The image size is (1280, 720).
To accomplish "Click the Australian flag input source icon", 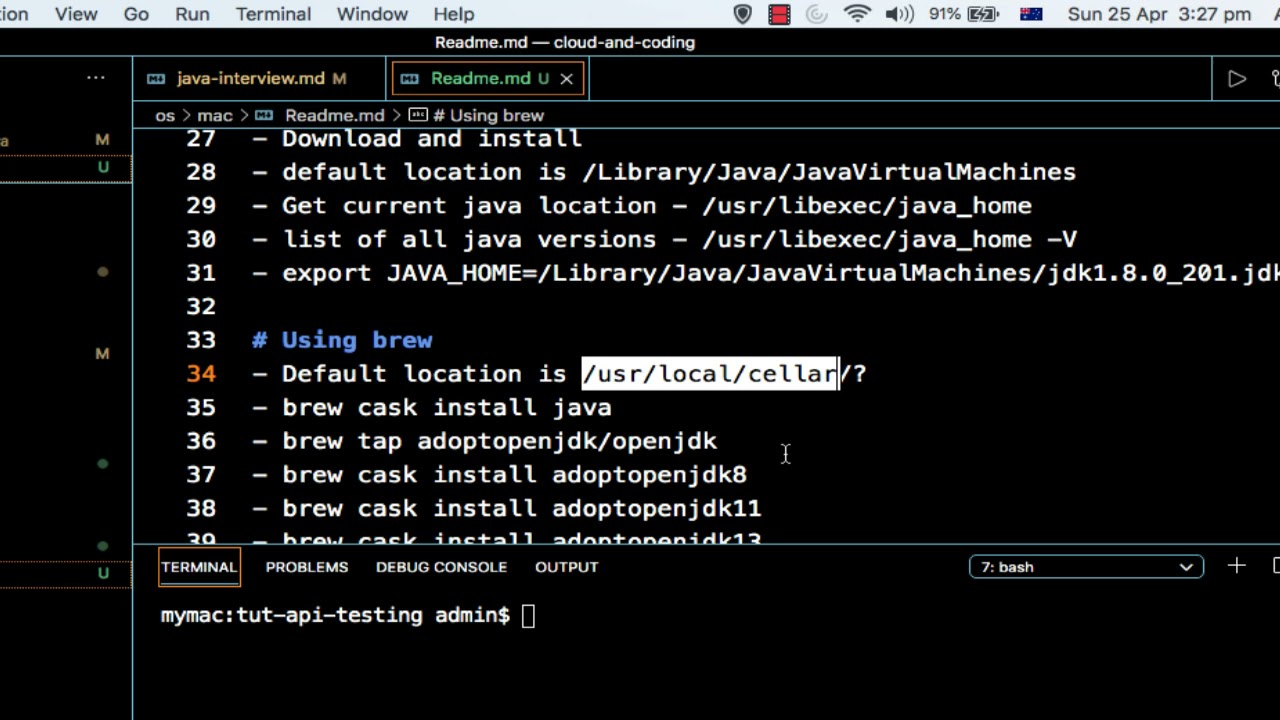I will tap(1031, 14).
